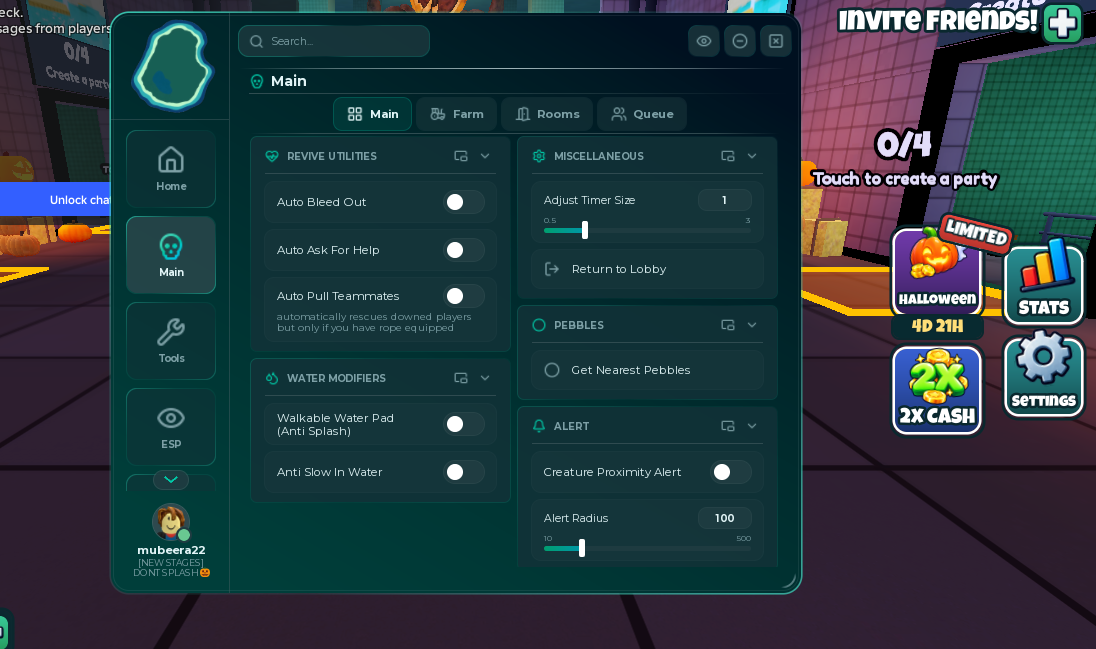
Task: Click the Revive Utilities heart icon
Action: [272, 156]
